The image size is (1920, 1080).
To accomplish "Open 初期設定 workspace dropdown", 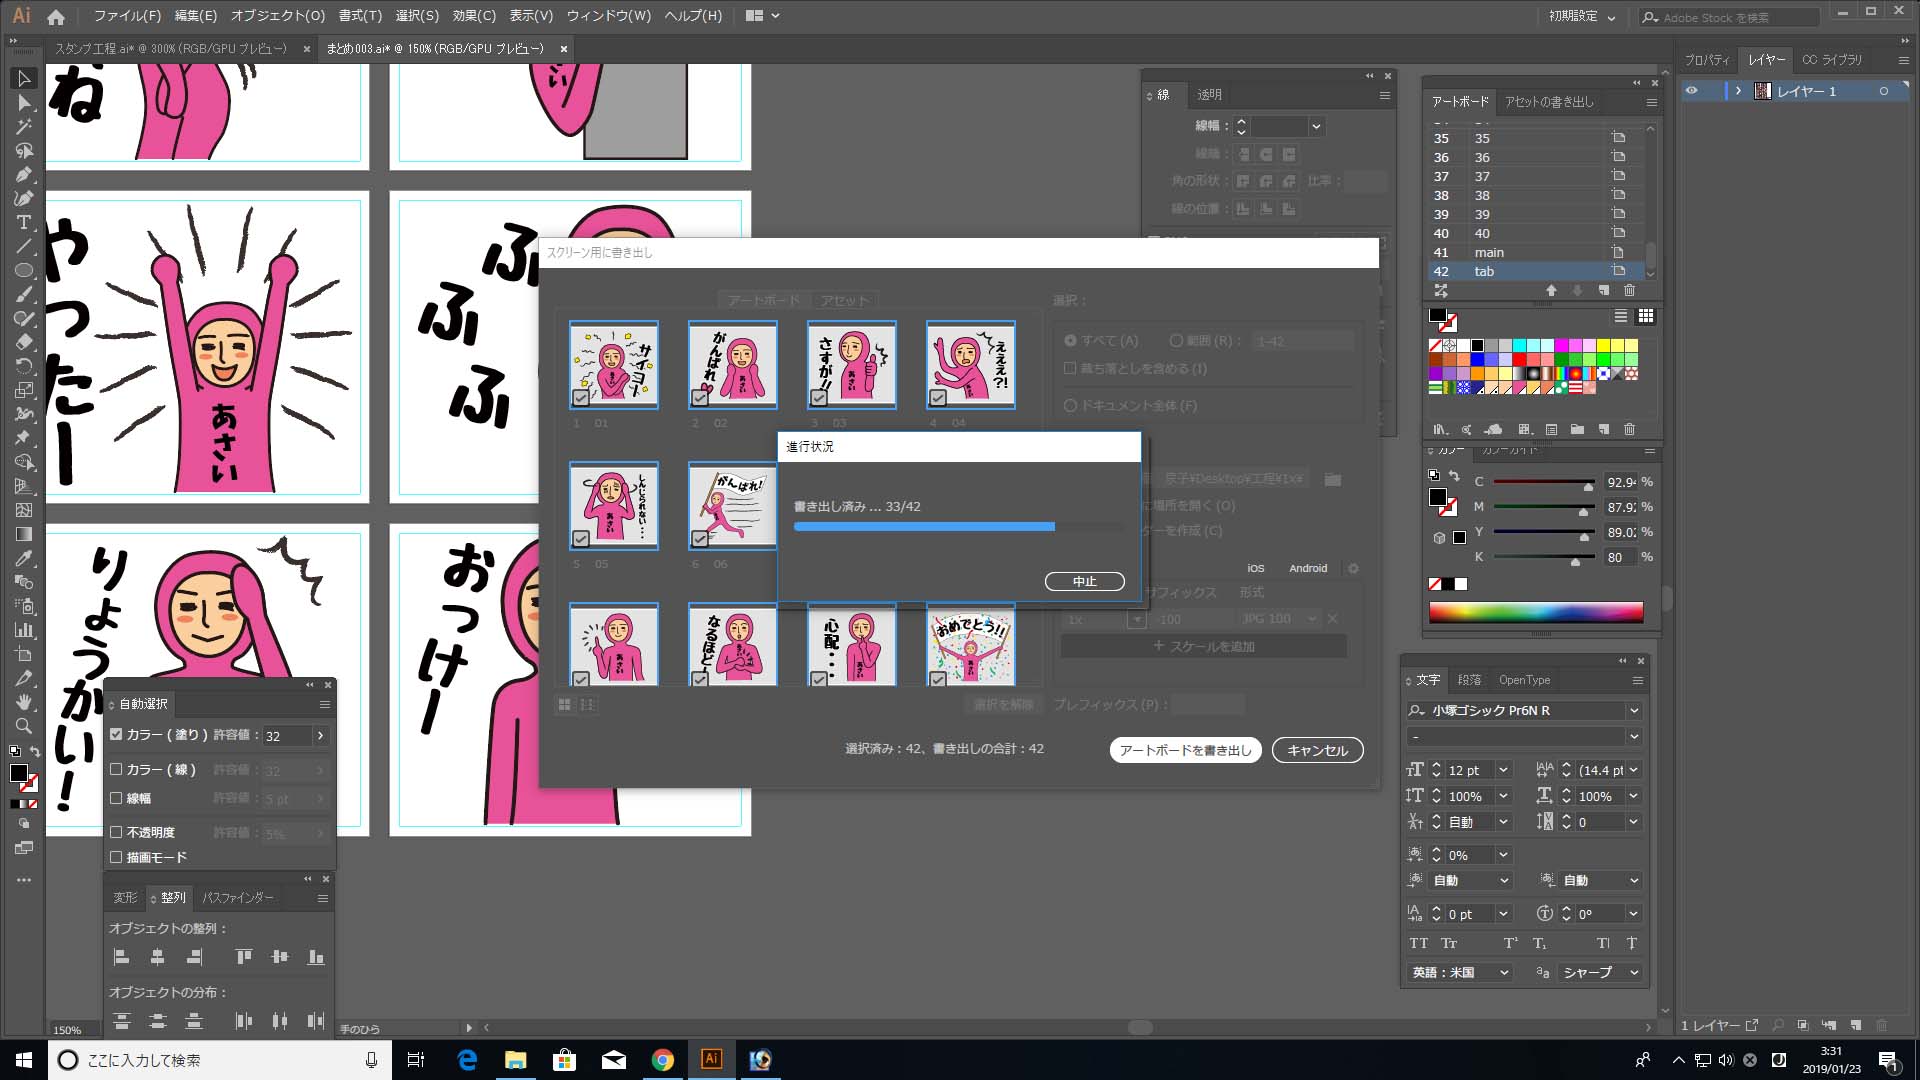I will 1582,16.
